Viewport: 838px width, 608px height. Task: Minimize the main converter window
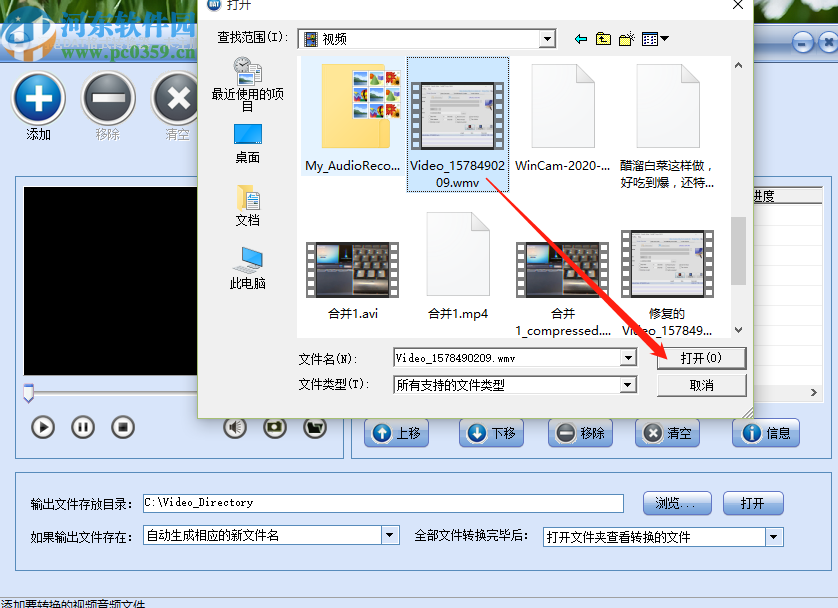(802, 43)
